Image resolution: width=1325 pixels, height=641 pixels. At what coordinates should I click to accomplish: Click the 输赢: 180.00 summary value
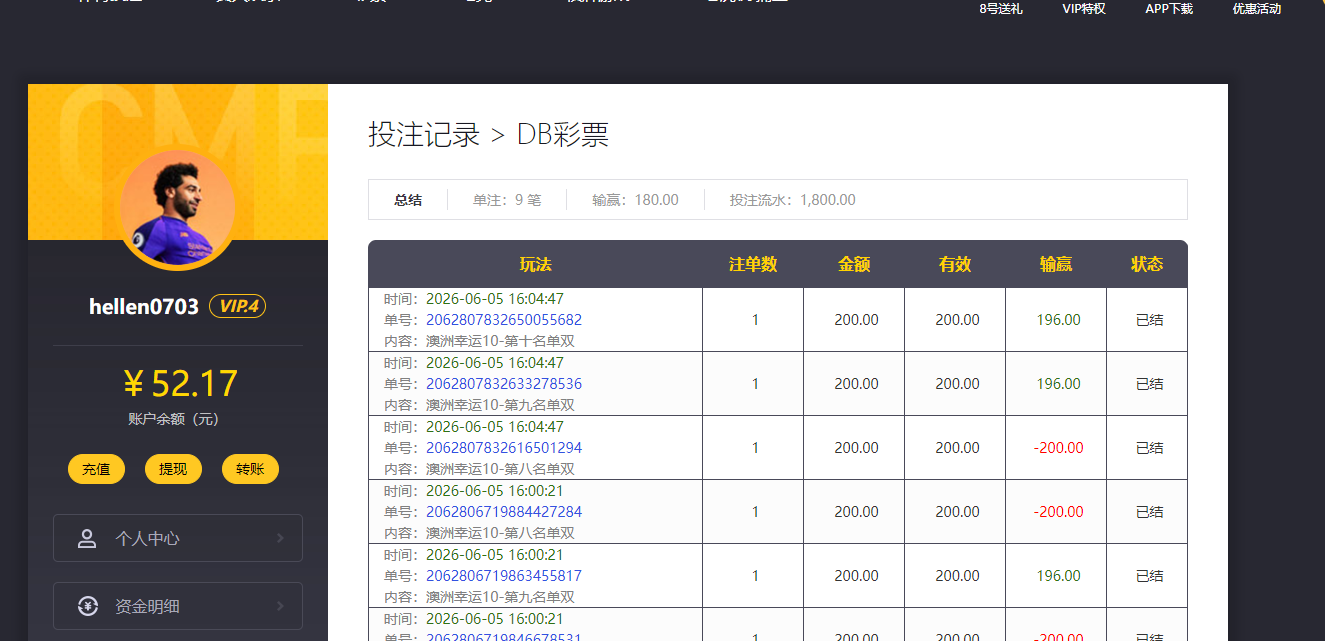635,200
